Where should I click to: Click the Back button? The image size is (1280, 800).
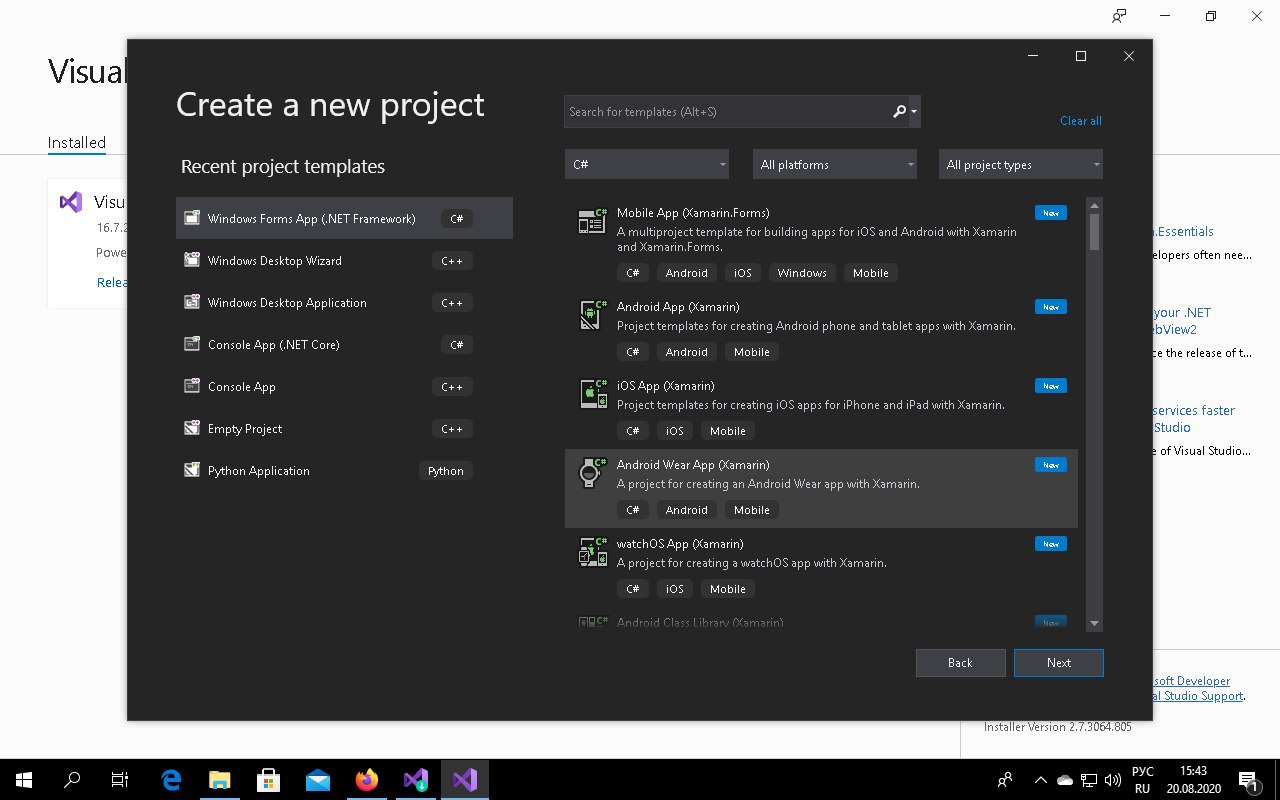coord(960,663)
